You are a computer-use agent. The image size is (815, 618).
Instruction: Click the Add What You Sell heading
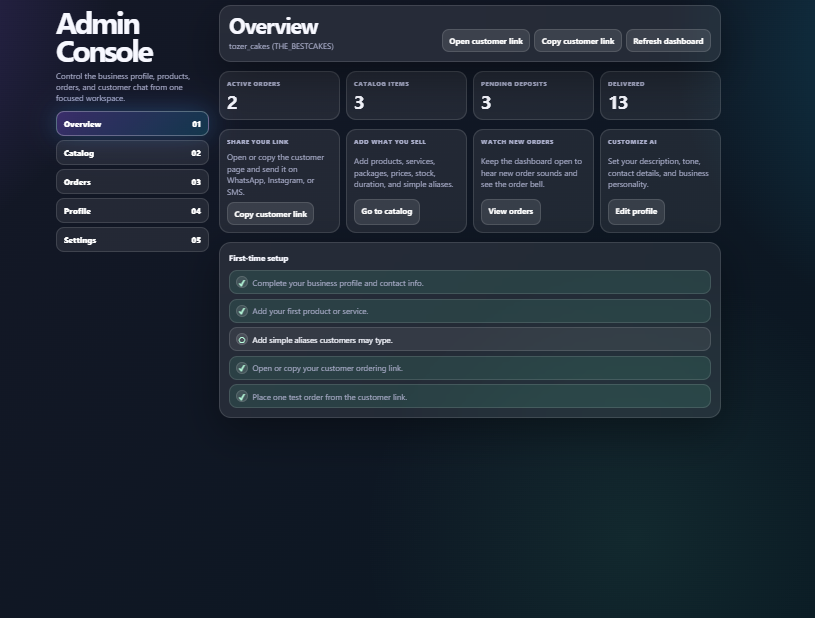[390, 142]
